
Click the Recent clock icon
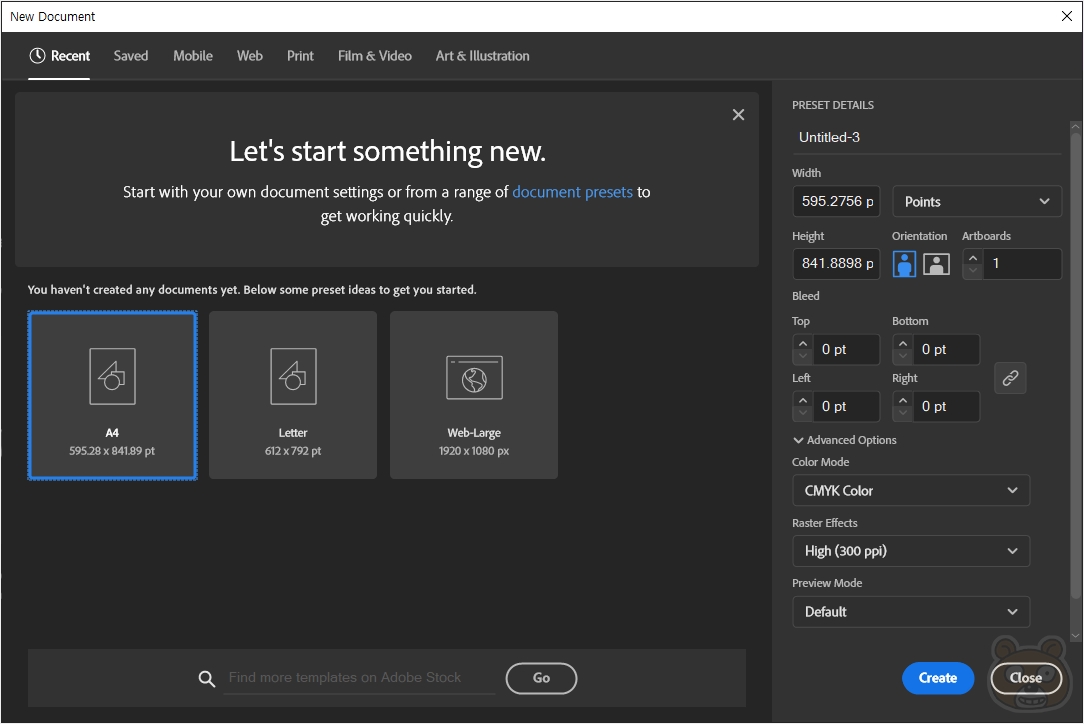37,56
